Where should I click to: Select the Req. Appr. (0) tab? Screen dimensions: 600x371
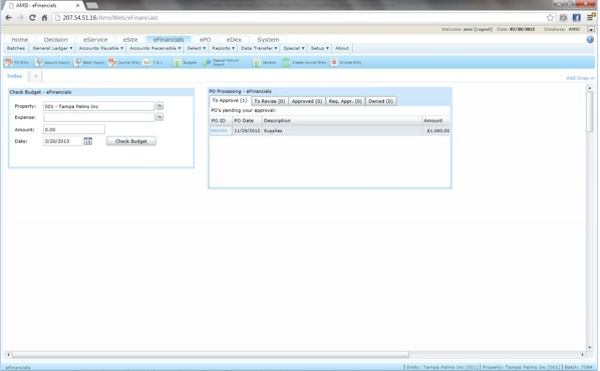pos(345,101)
